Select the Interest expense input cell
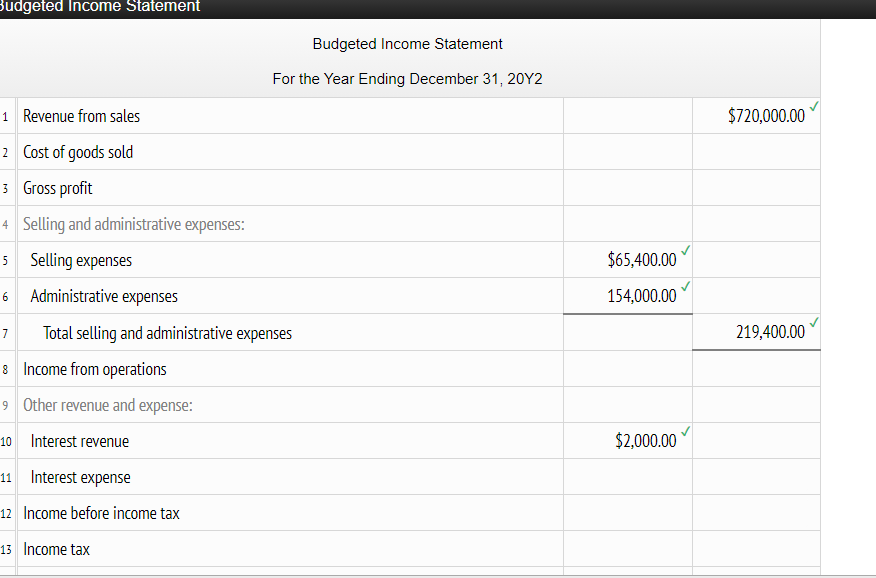876x578 pixels. coord(627,477)
